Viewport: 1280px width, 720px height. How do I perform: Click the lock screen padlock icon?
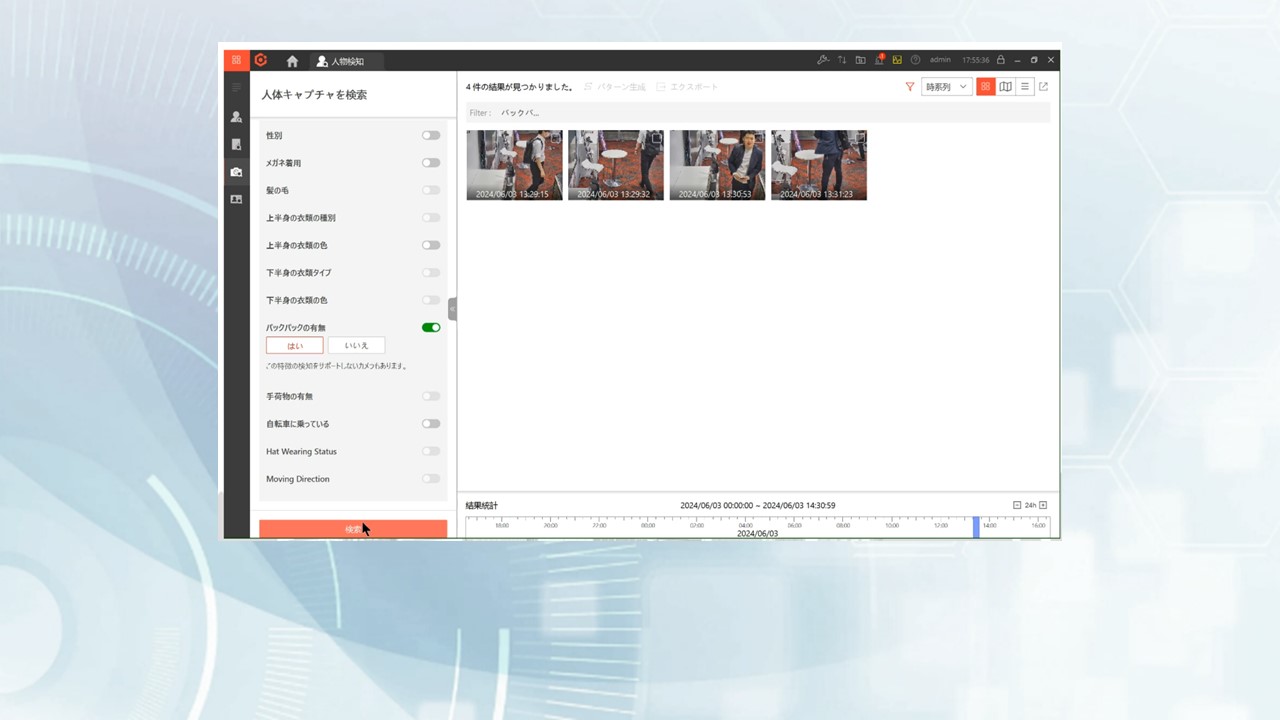pyautogui.click(x=1000, y=60)
